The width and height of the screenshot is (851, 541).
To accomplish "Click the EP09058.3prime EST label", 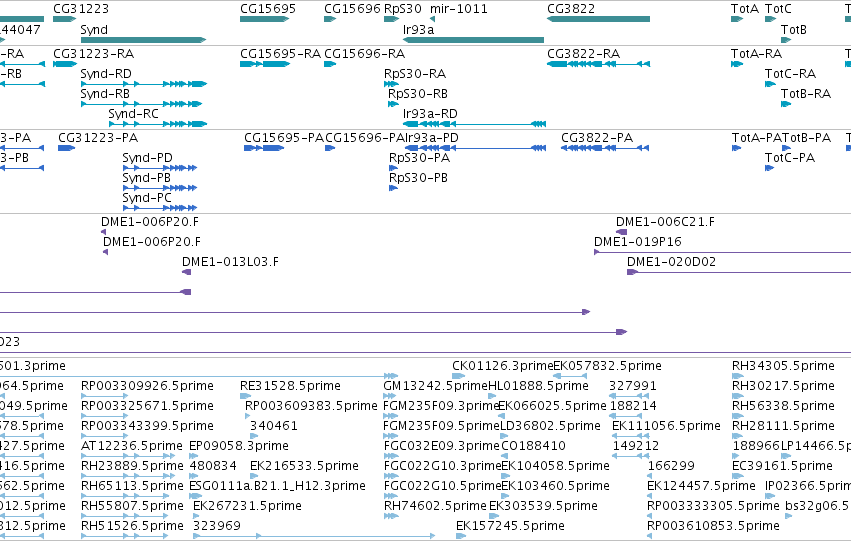I will click(x=239, y=446).
